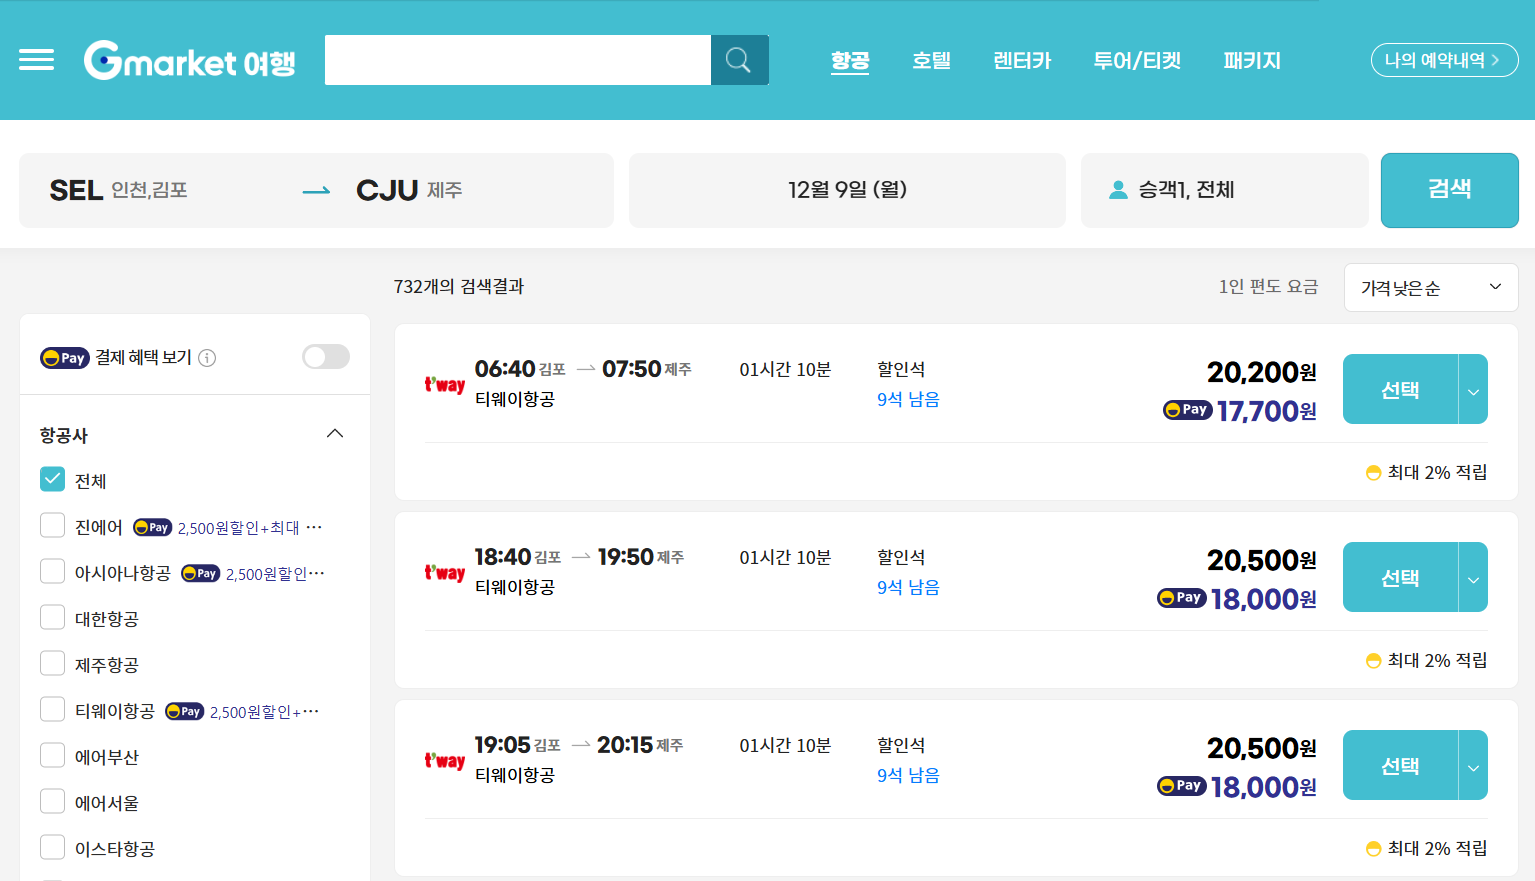
Task: Click 9석 남음 on the 06:40 flight
Action: coord(908,400)
